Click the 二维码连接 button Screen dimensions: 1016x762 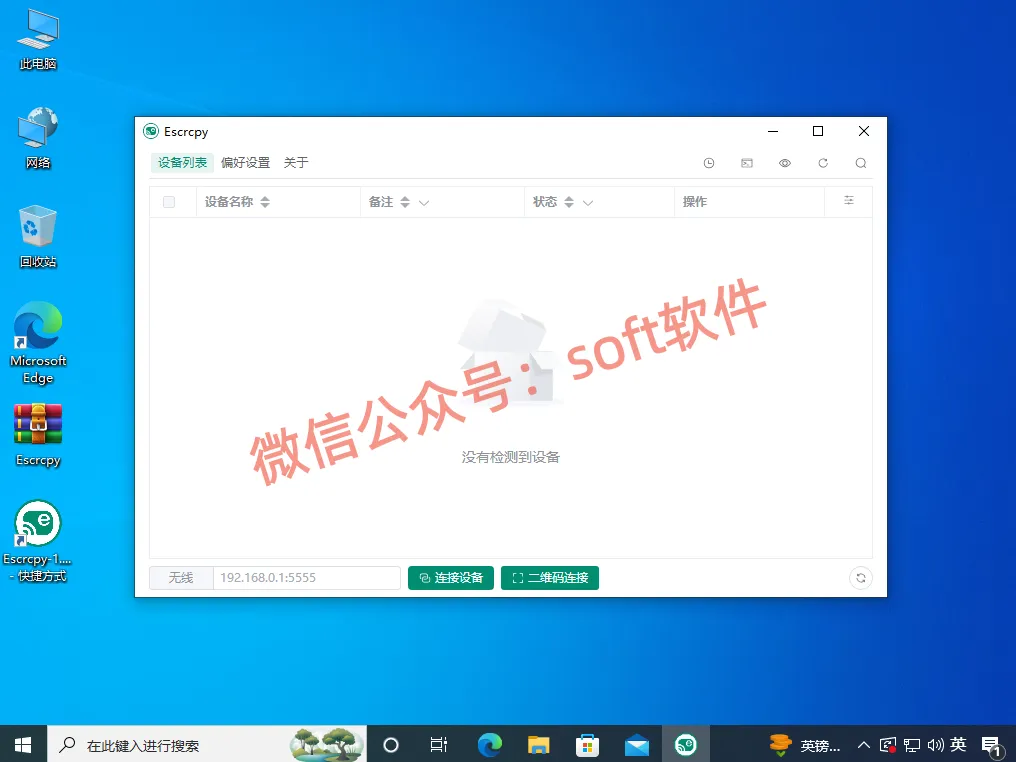coord(550,578)
